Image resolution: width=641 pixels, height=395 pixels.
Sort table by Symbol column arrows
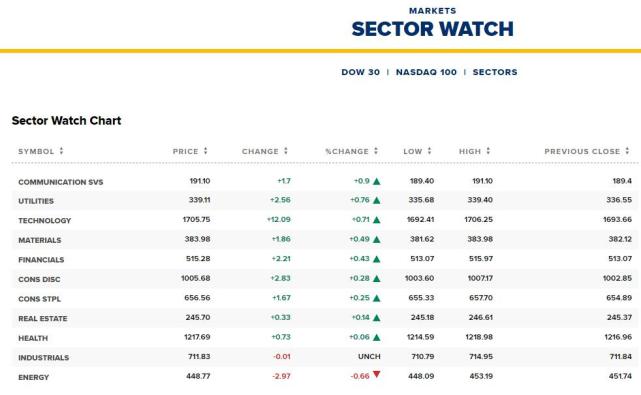coord(61,151)
